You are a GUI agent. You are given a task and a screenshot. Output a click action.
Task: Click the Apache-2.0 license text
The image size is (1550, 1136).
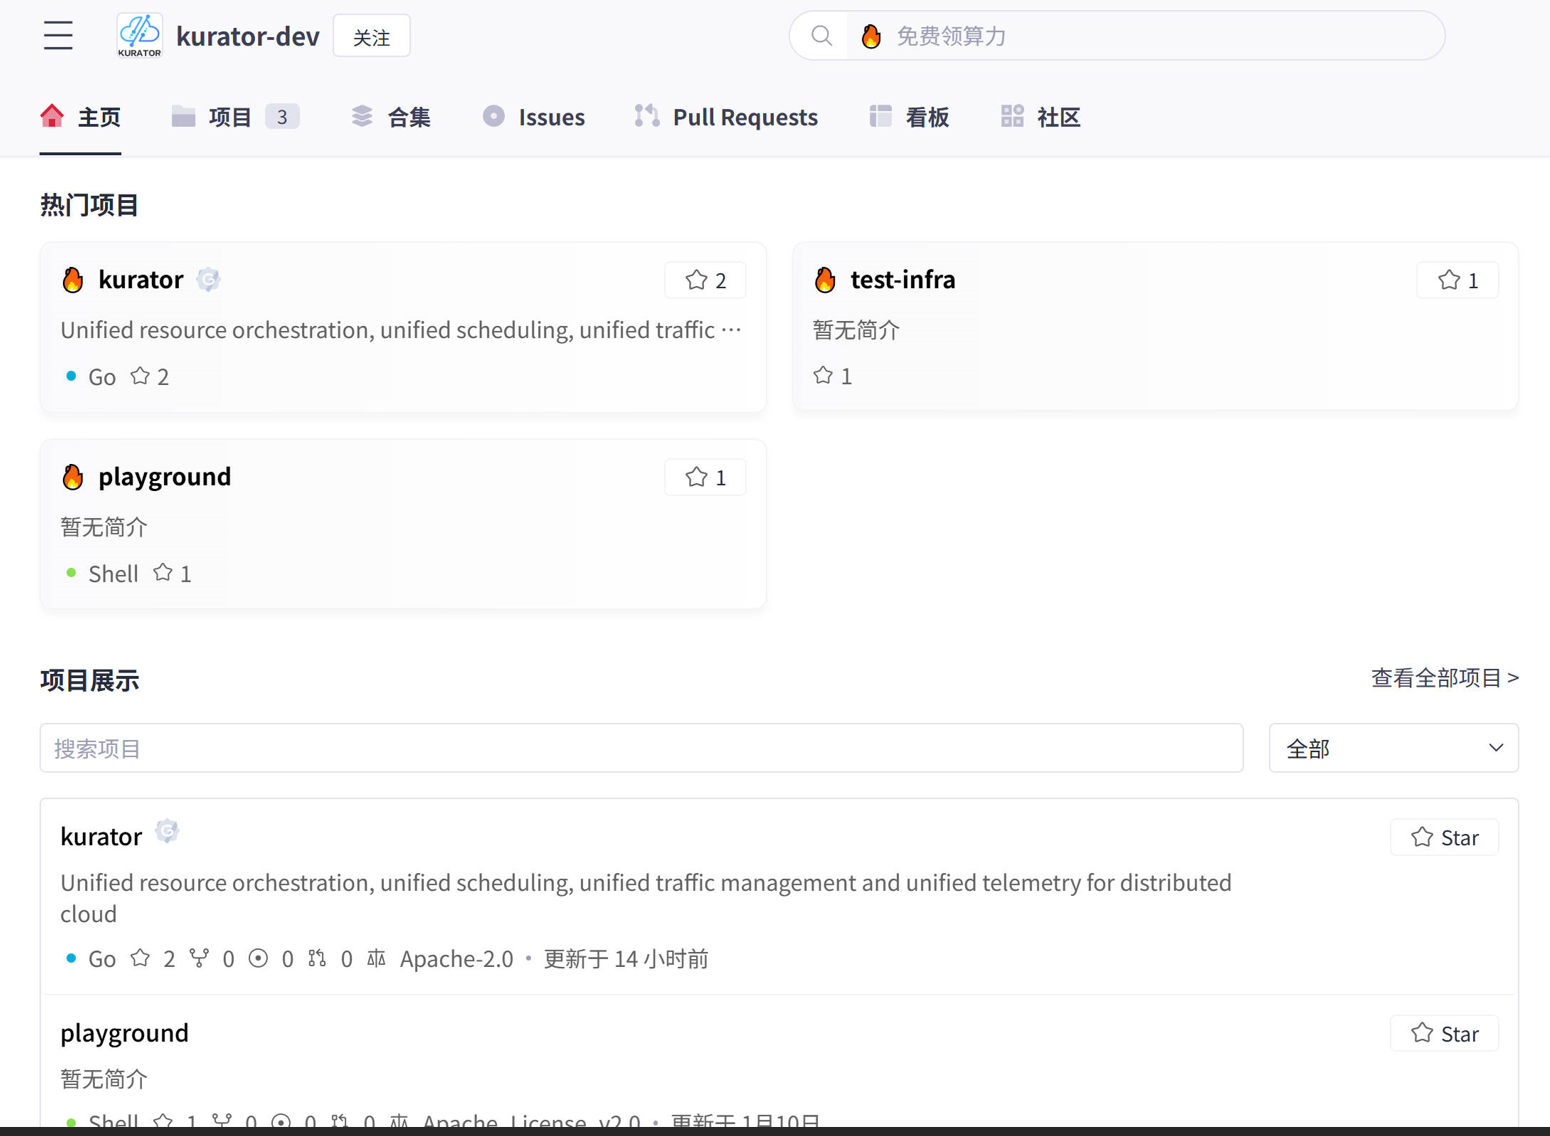pos(456,959)
